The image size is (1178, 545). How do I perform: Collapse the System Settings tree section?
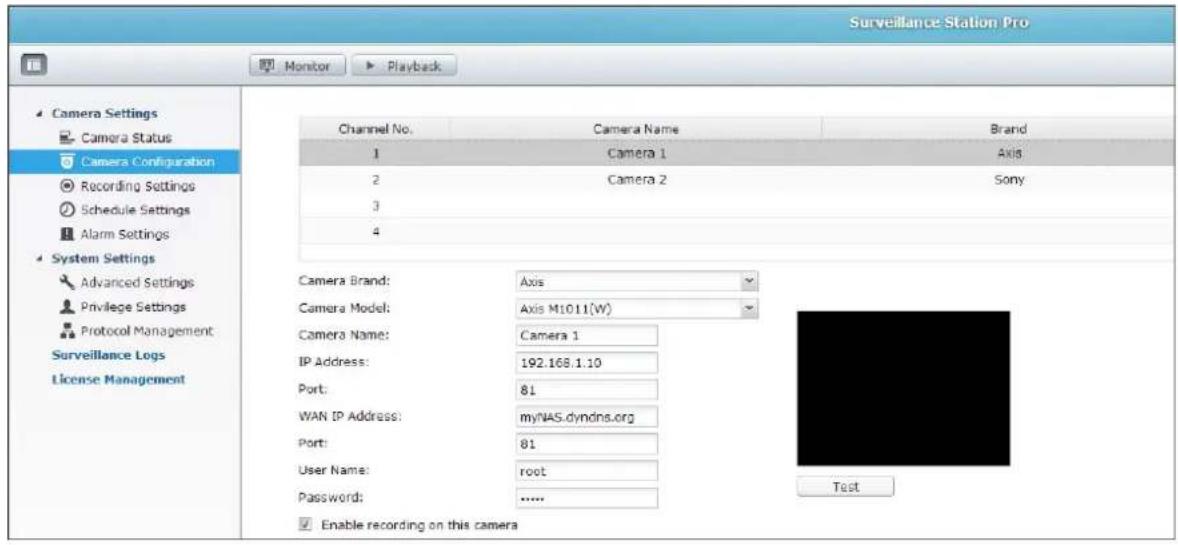38,259
